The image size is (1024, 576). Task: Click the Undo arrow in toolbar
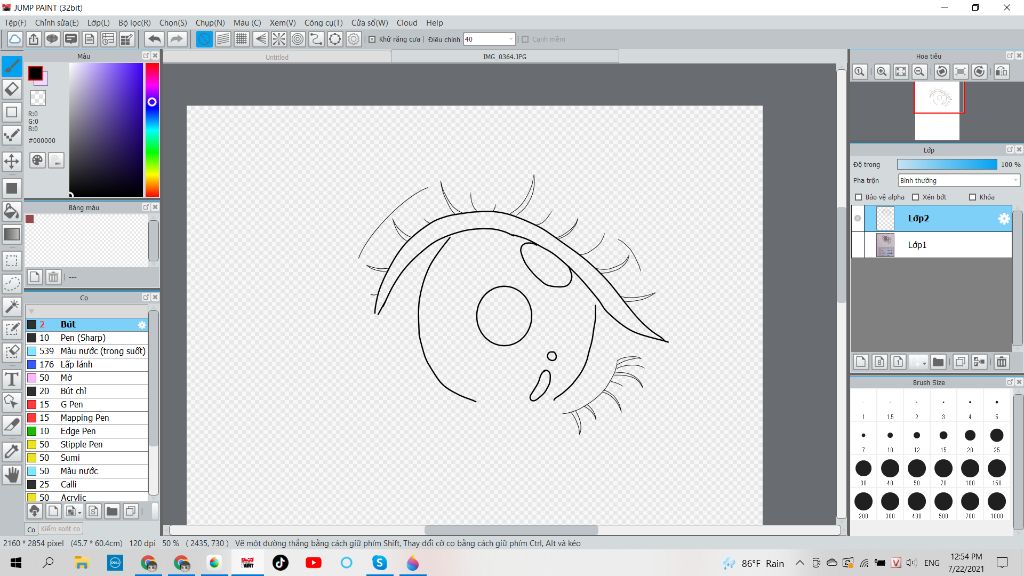[154, 39]
